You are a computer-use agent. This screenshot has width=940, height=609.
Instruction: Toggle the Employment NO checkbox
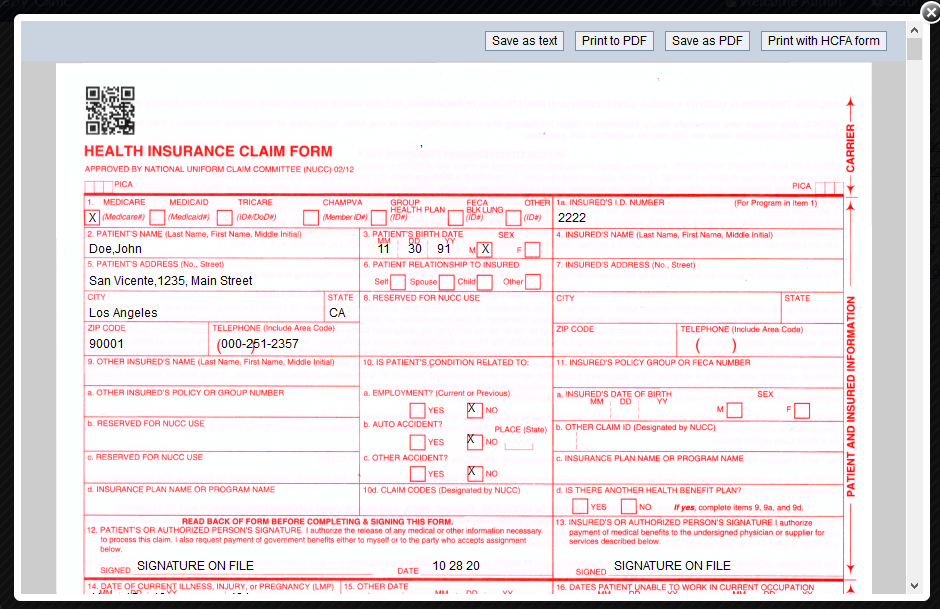(x=475, y=410)
